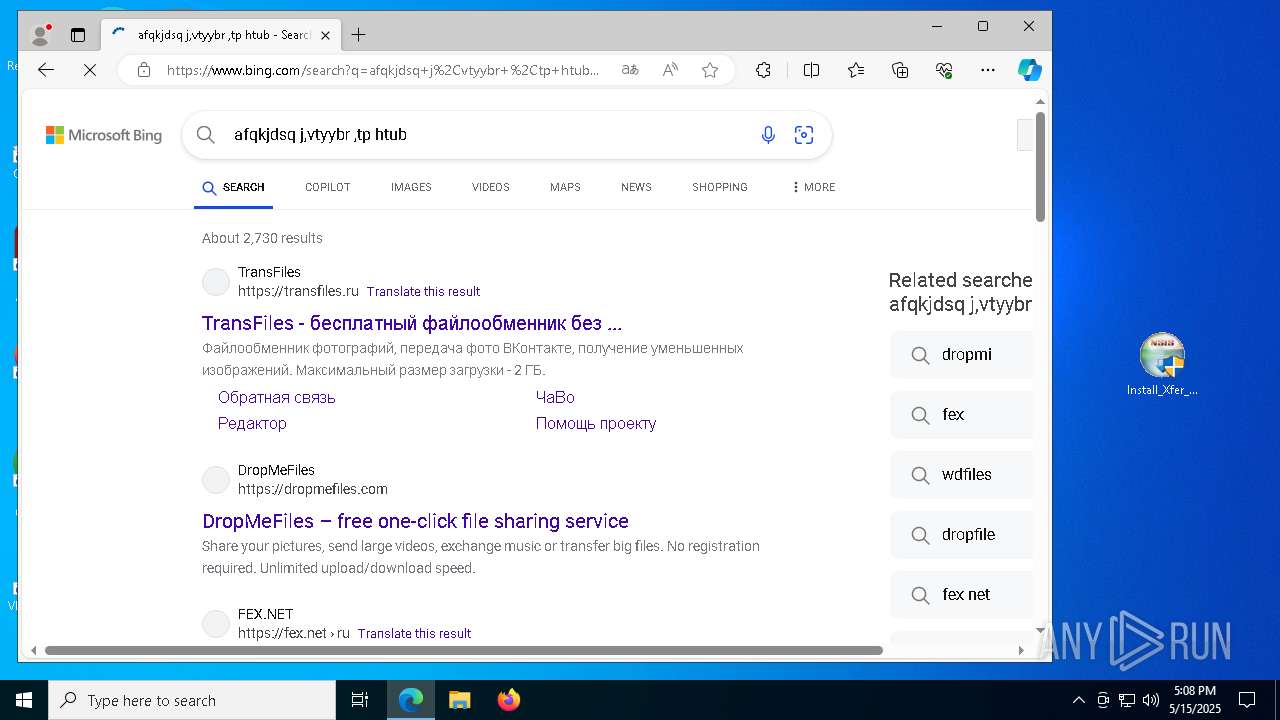1280x720 pixels.
Task: Open File Explorer from taskbar
Action: click(x=459, y=700)
